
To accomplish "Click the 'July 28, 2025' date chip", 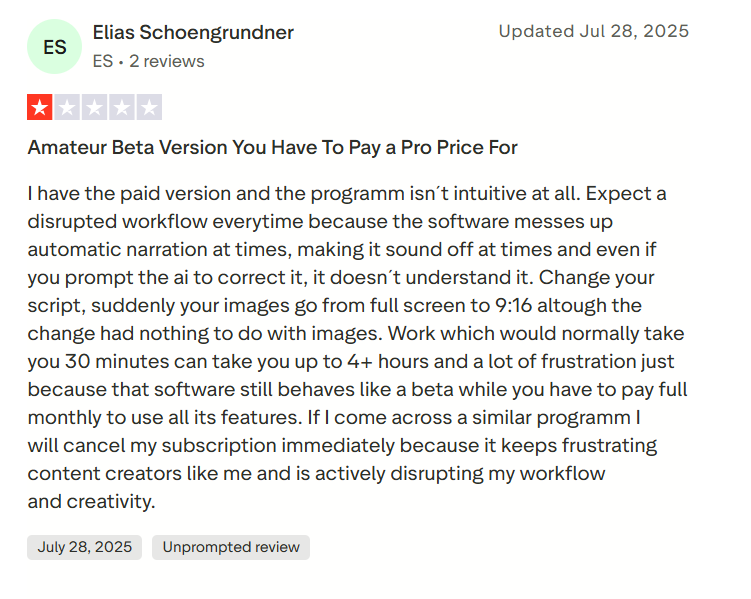I will pyautogui.click(x=85, y=547).
